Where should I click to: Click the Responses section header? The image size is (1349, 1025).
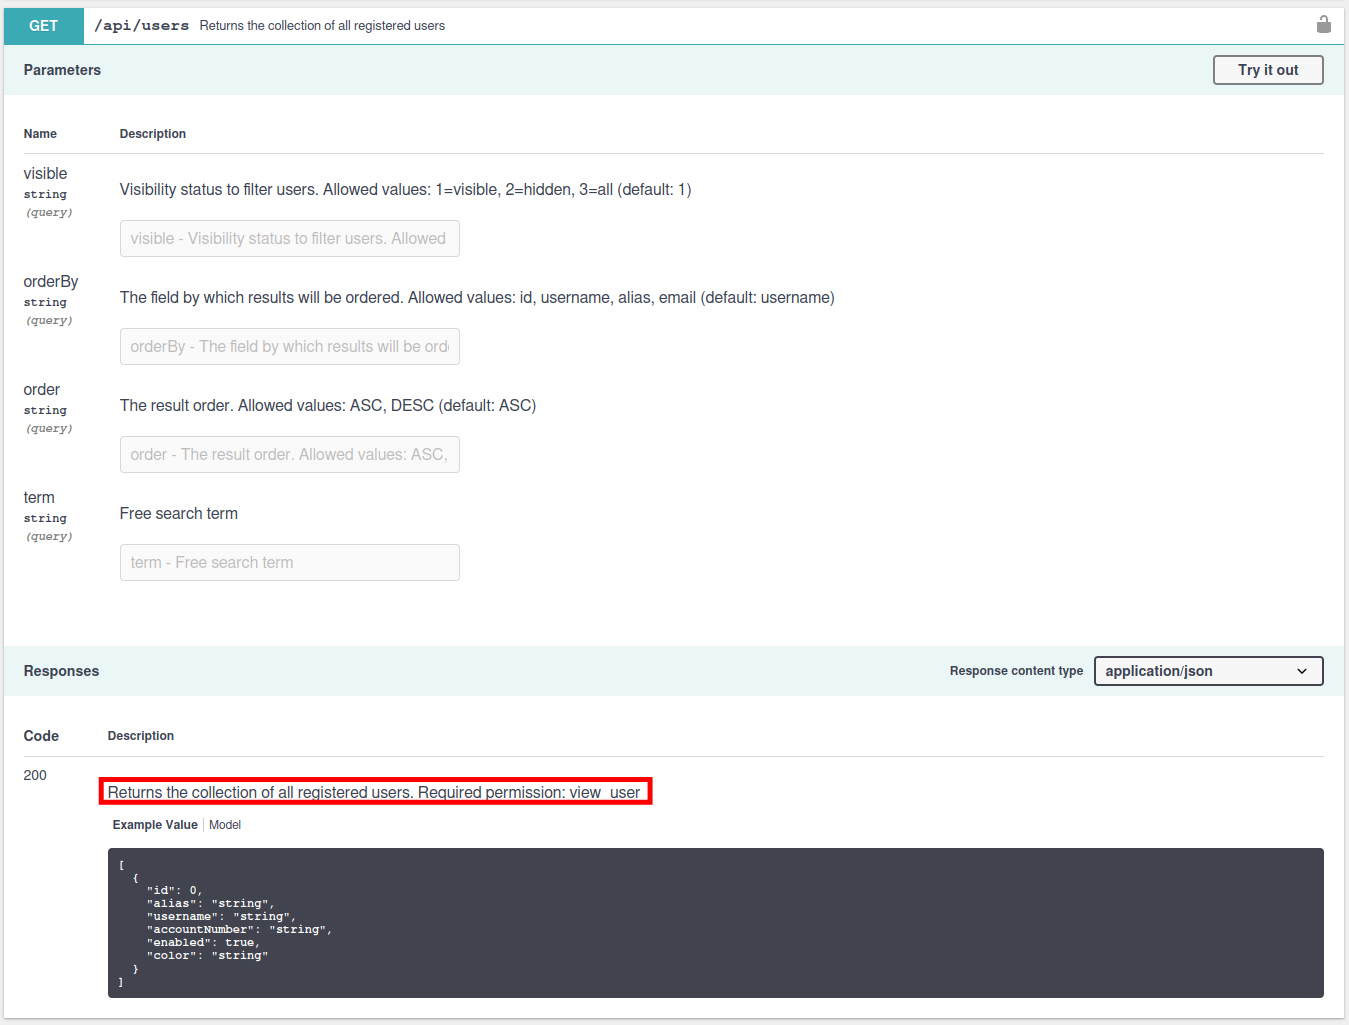[x=61, y=671]
